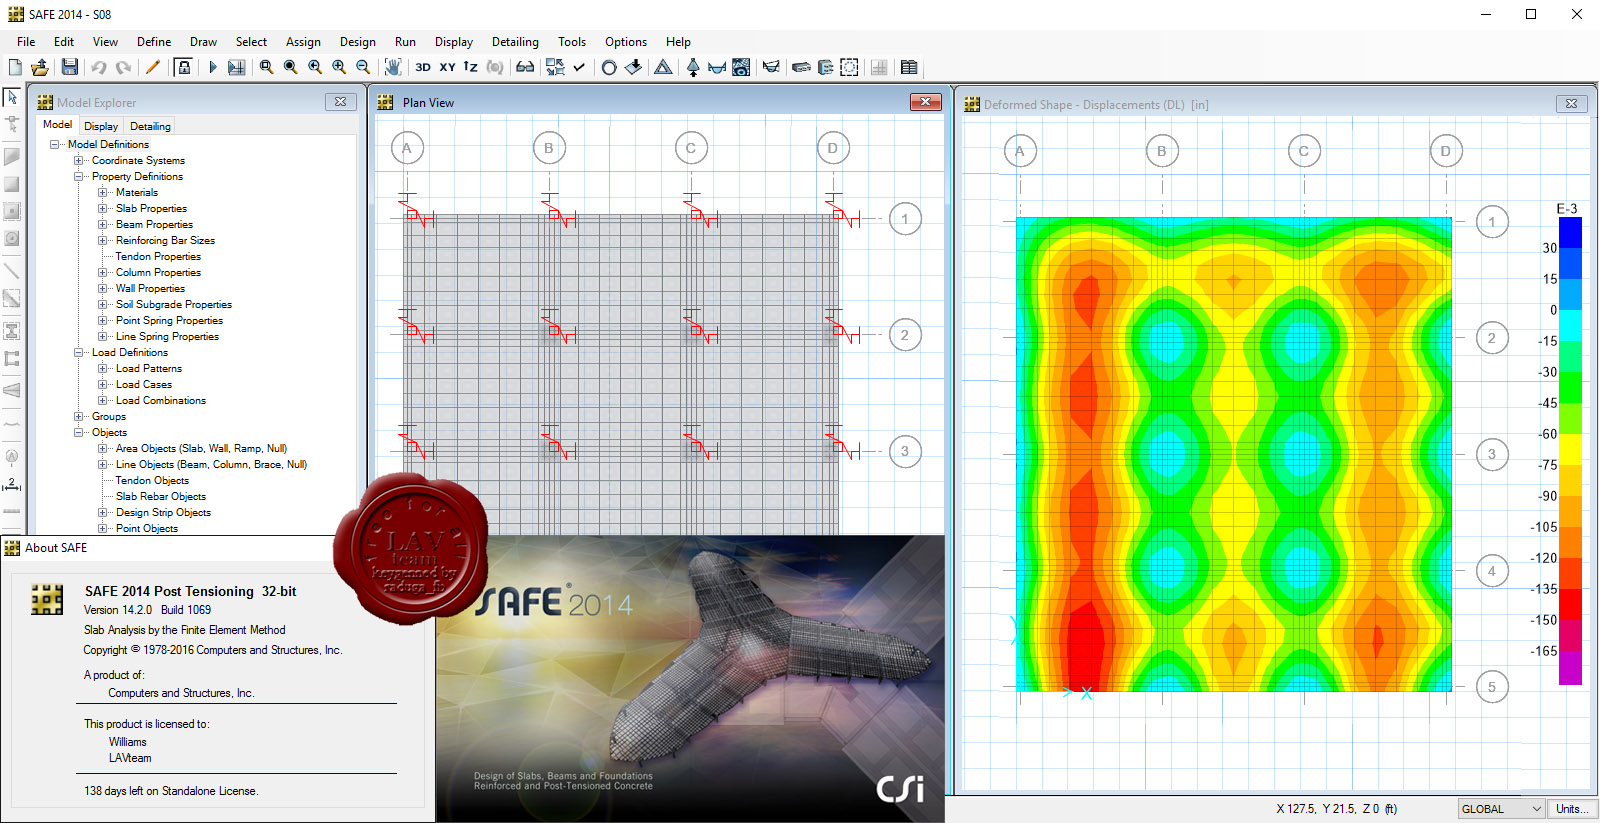Click the Open File folder icon
Image resolution: width=1600 pixels, height=823 pixels.
click(40, 67)
